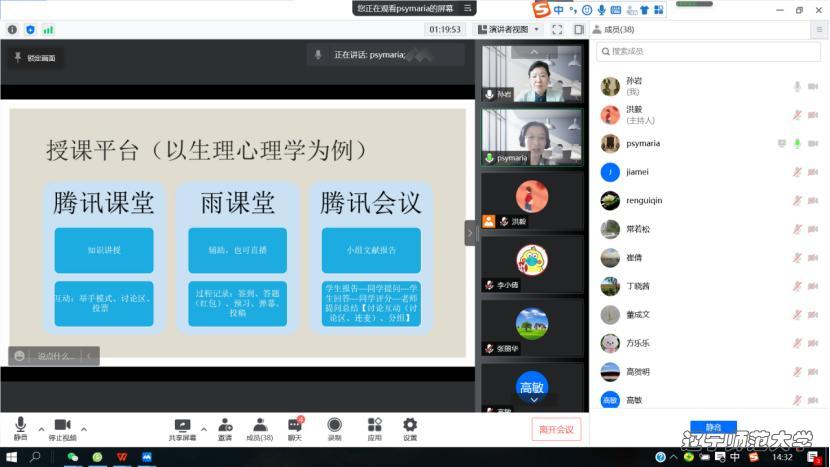Viewport: 830px width, 467px height.
Task: Open the 聊天 chat icon
Action: pyautogui.click(x=295, y=426)
